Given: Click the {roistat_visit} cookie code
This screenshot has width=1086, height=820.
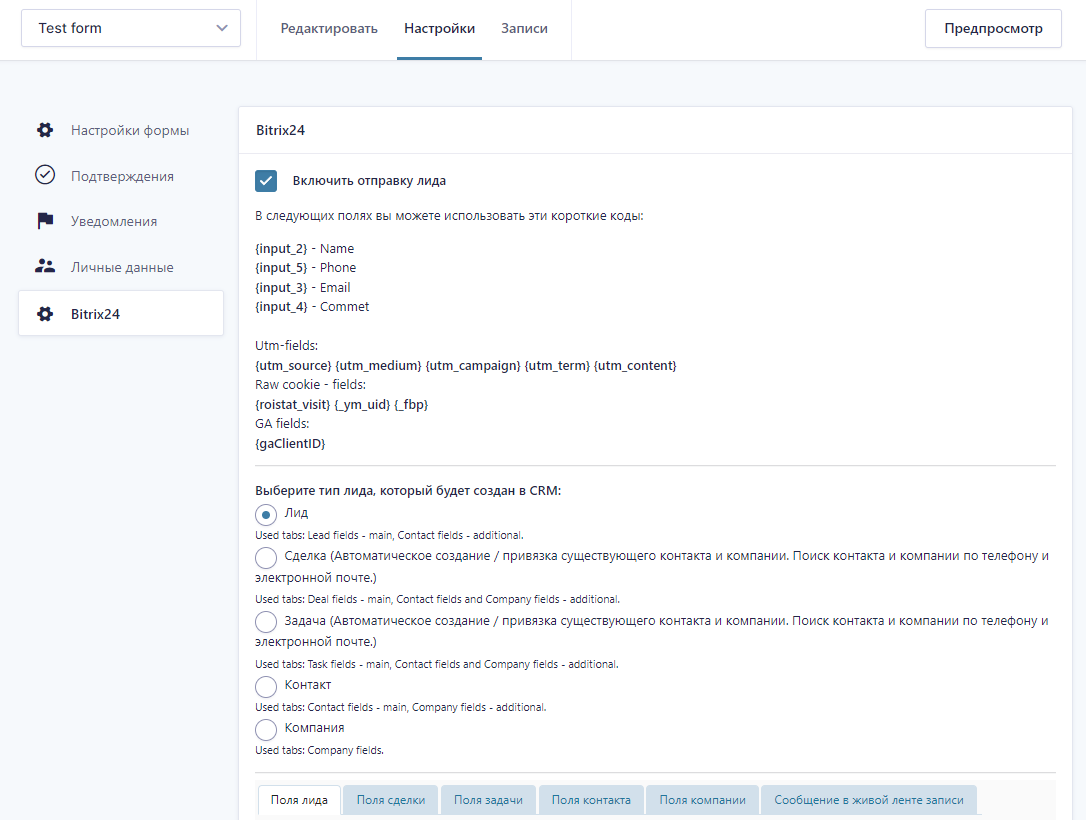Looking at the screenshot, I should point(293,404).
